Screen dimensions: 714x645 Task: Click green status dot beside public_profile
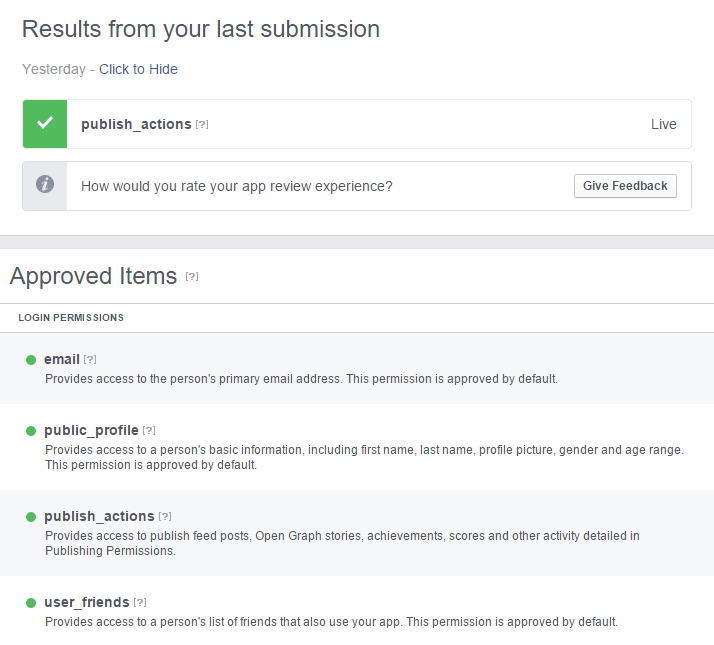(31, 431)
